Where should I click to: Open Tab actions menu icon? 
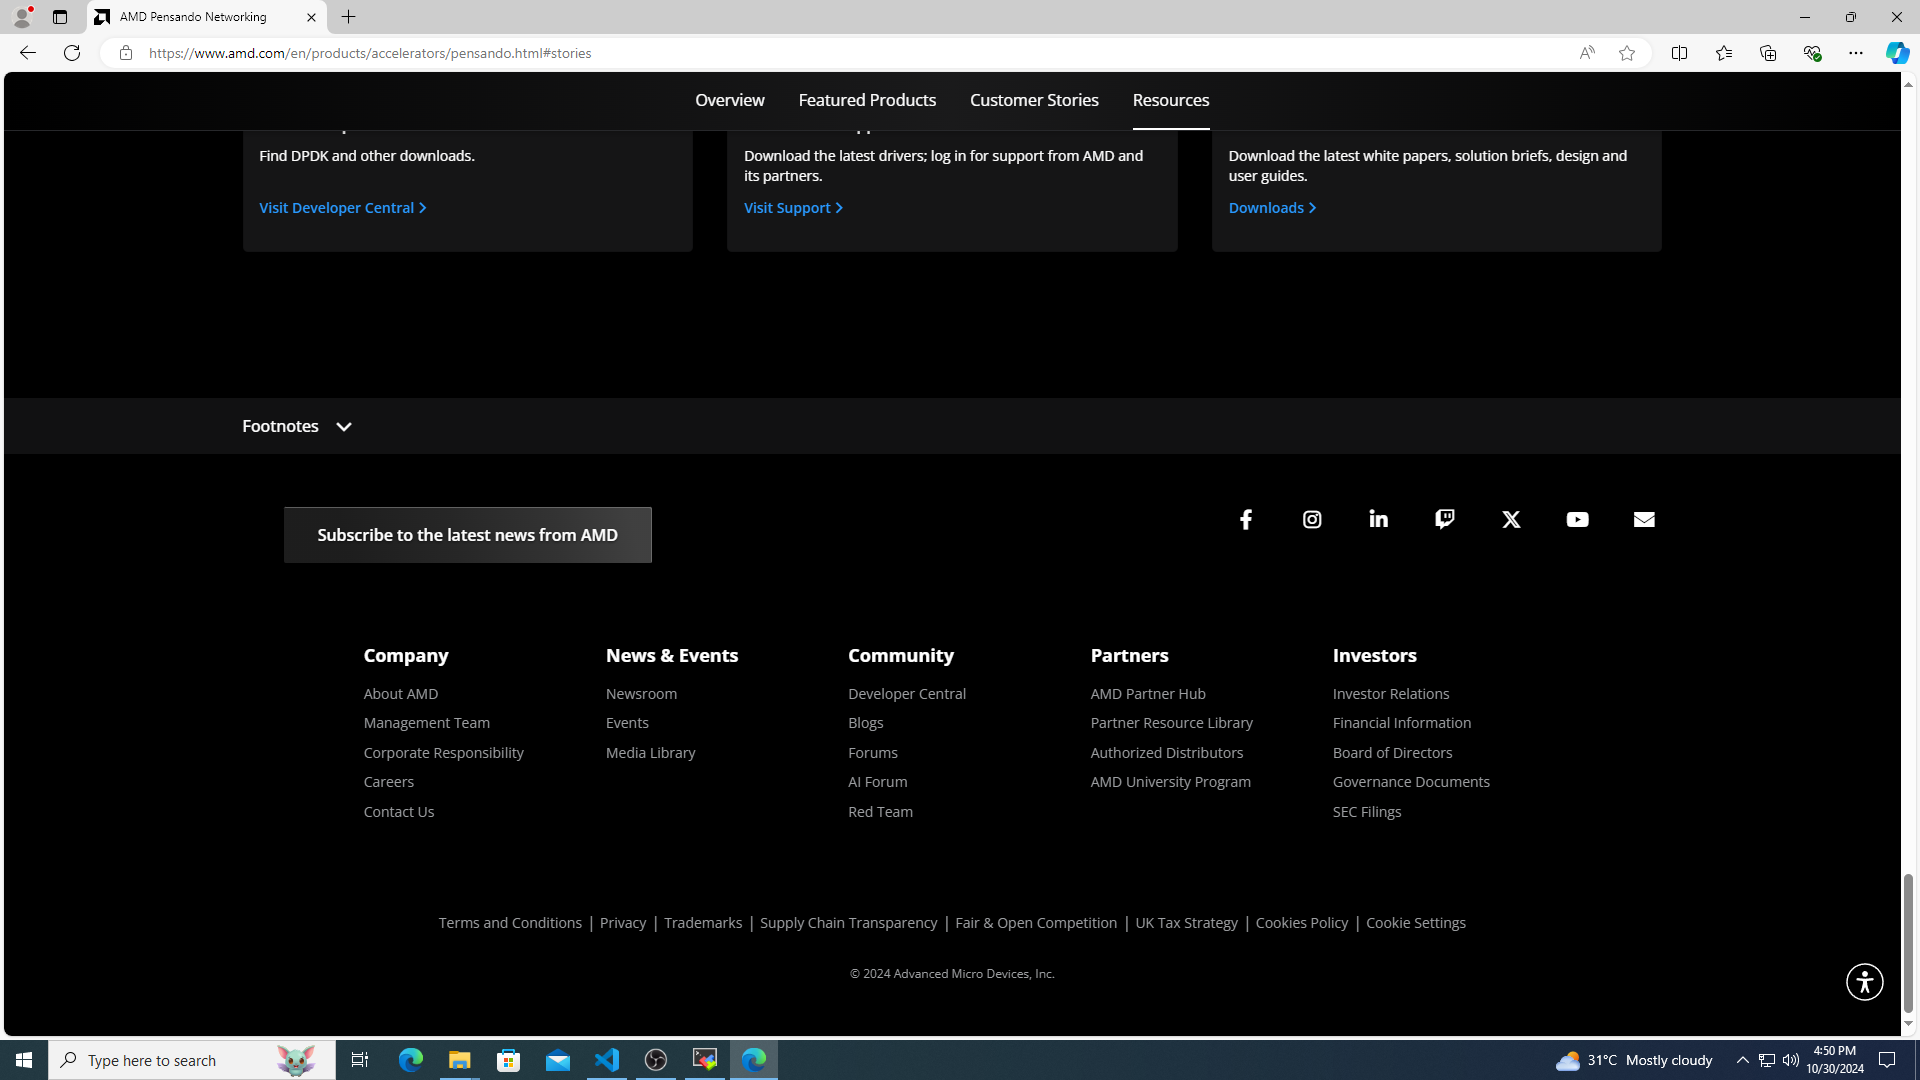(60, 17)
